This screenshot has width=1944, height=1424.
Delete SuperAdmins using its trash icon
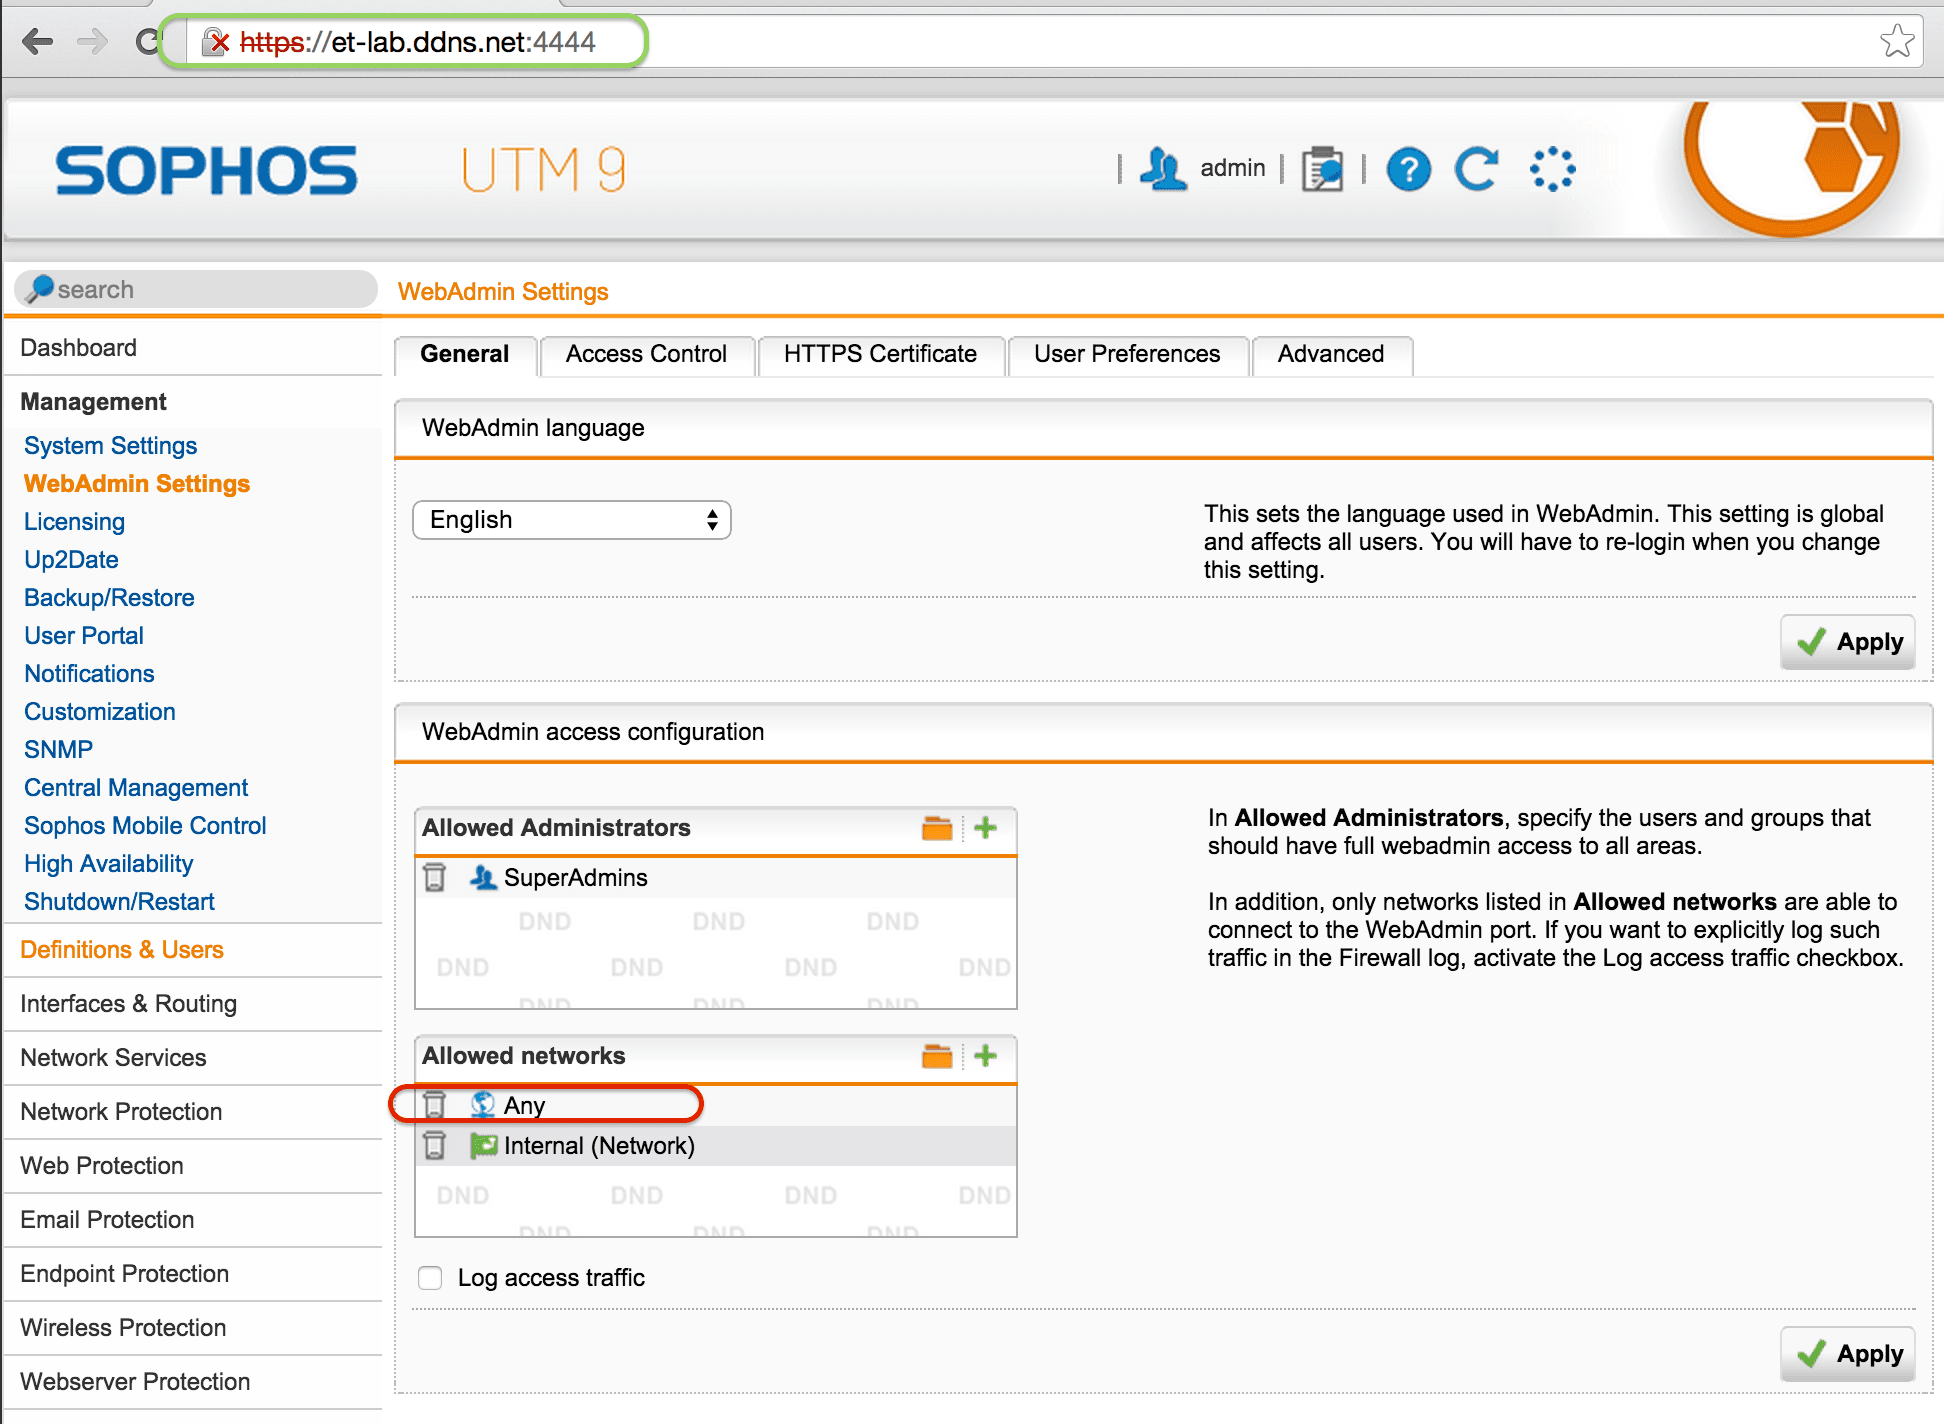[x=434, y=877]
